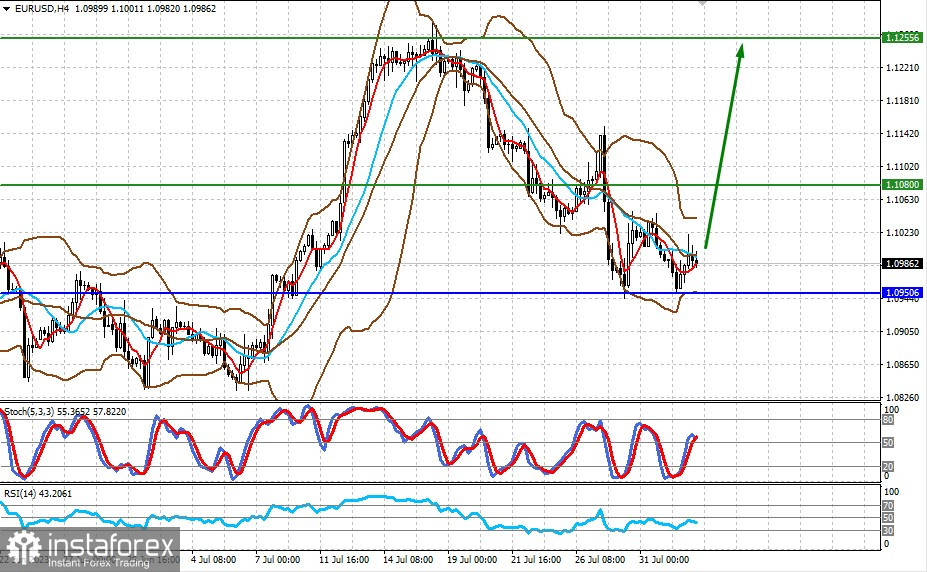Click the EURUSD,H4 chart title
Image resolution: width=927 pixels, height=572 pixels.
pyautogui.click(x=41, y=9)
